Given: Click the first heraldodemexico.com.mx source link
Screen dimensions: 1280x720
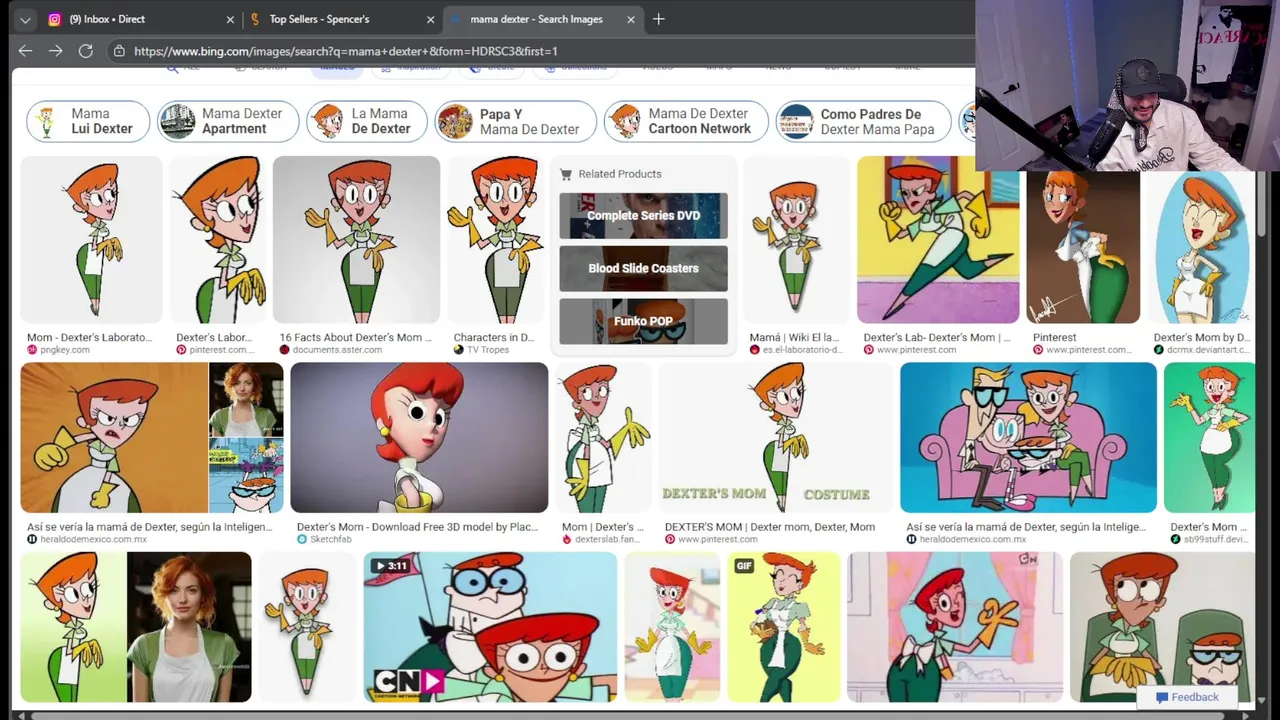Looking at the screenshot, I should (93, 539).
